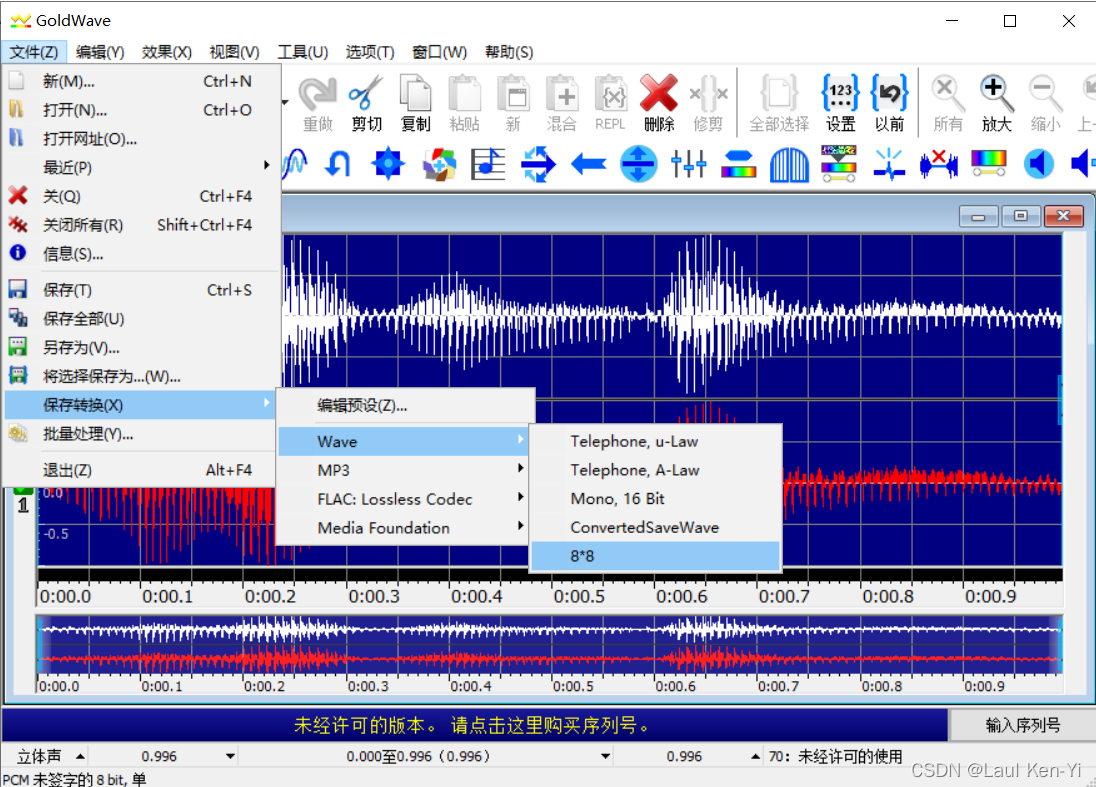Viewport: 1096px width, 787px height.
Task: Open the Recent (最近) submenu
Action: [142, 167]
